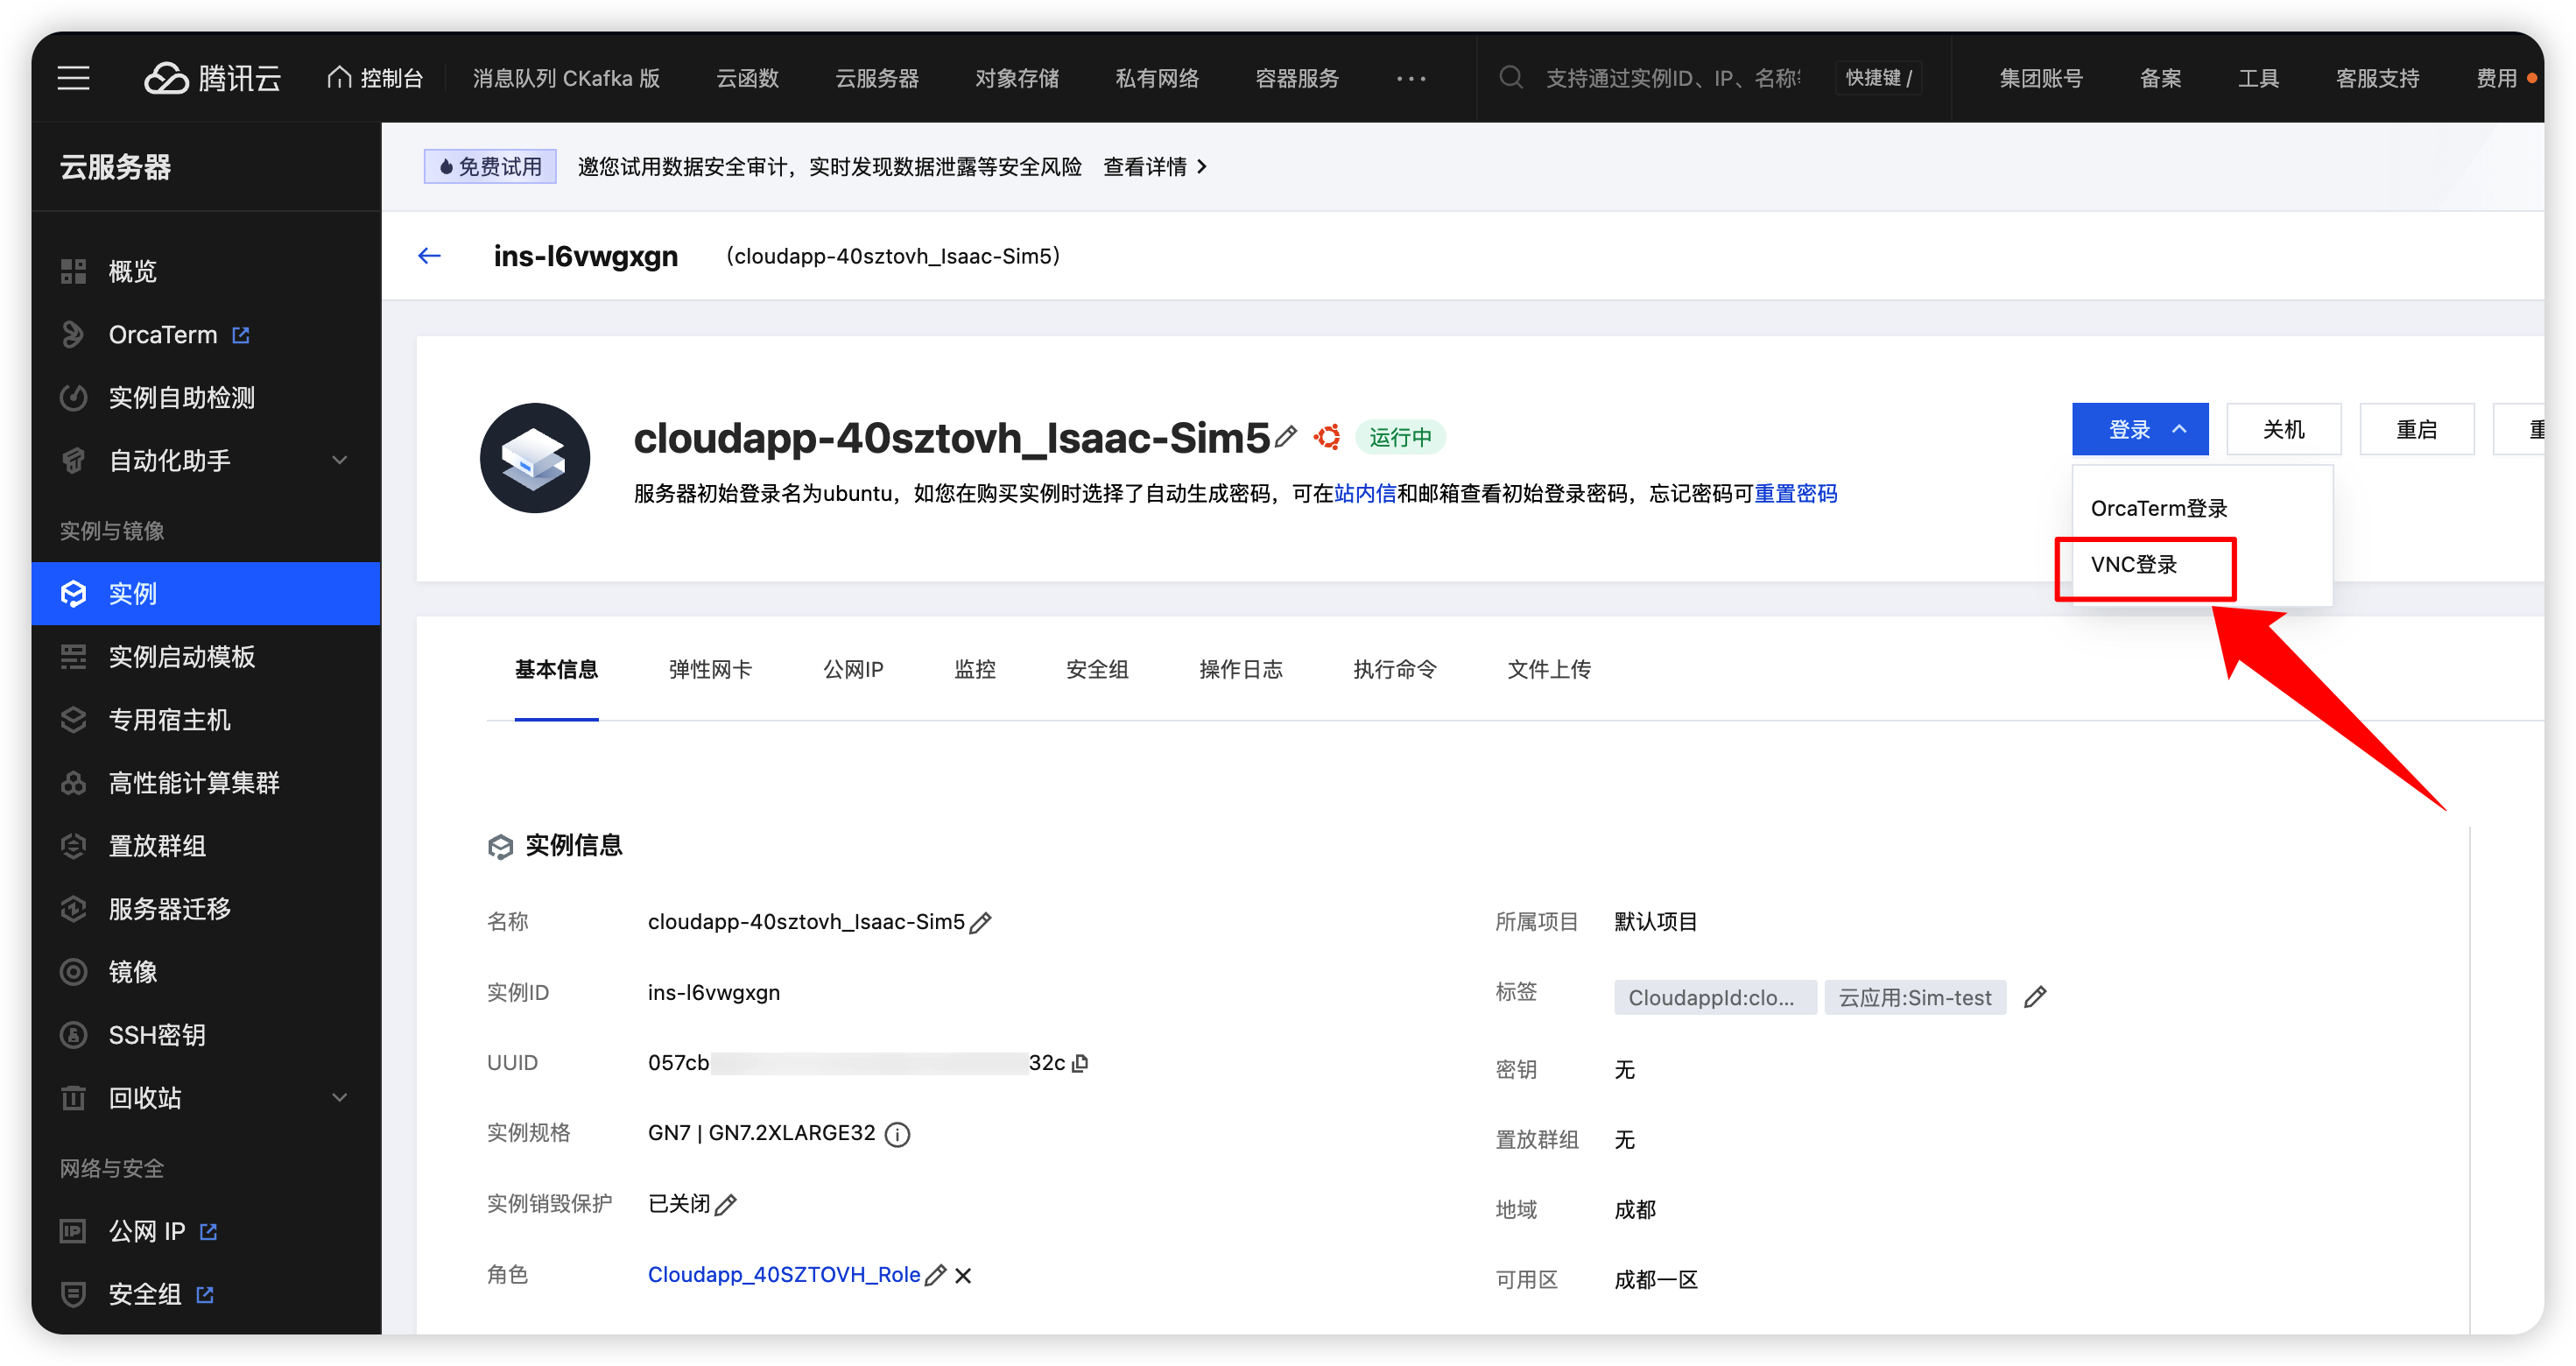Expand the 回收站 sidebar section

339,1098
